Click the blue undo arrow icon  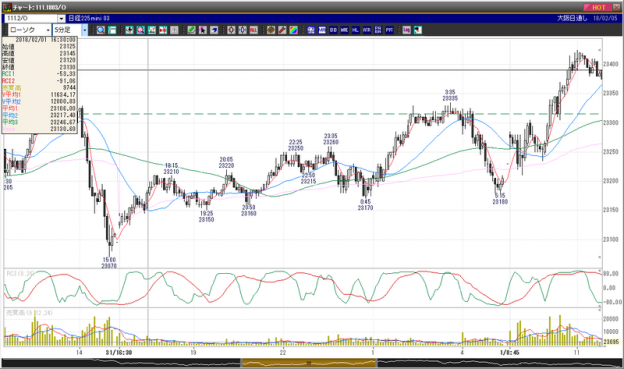(x=214, y=30)
